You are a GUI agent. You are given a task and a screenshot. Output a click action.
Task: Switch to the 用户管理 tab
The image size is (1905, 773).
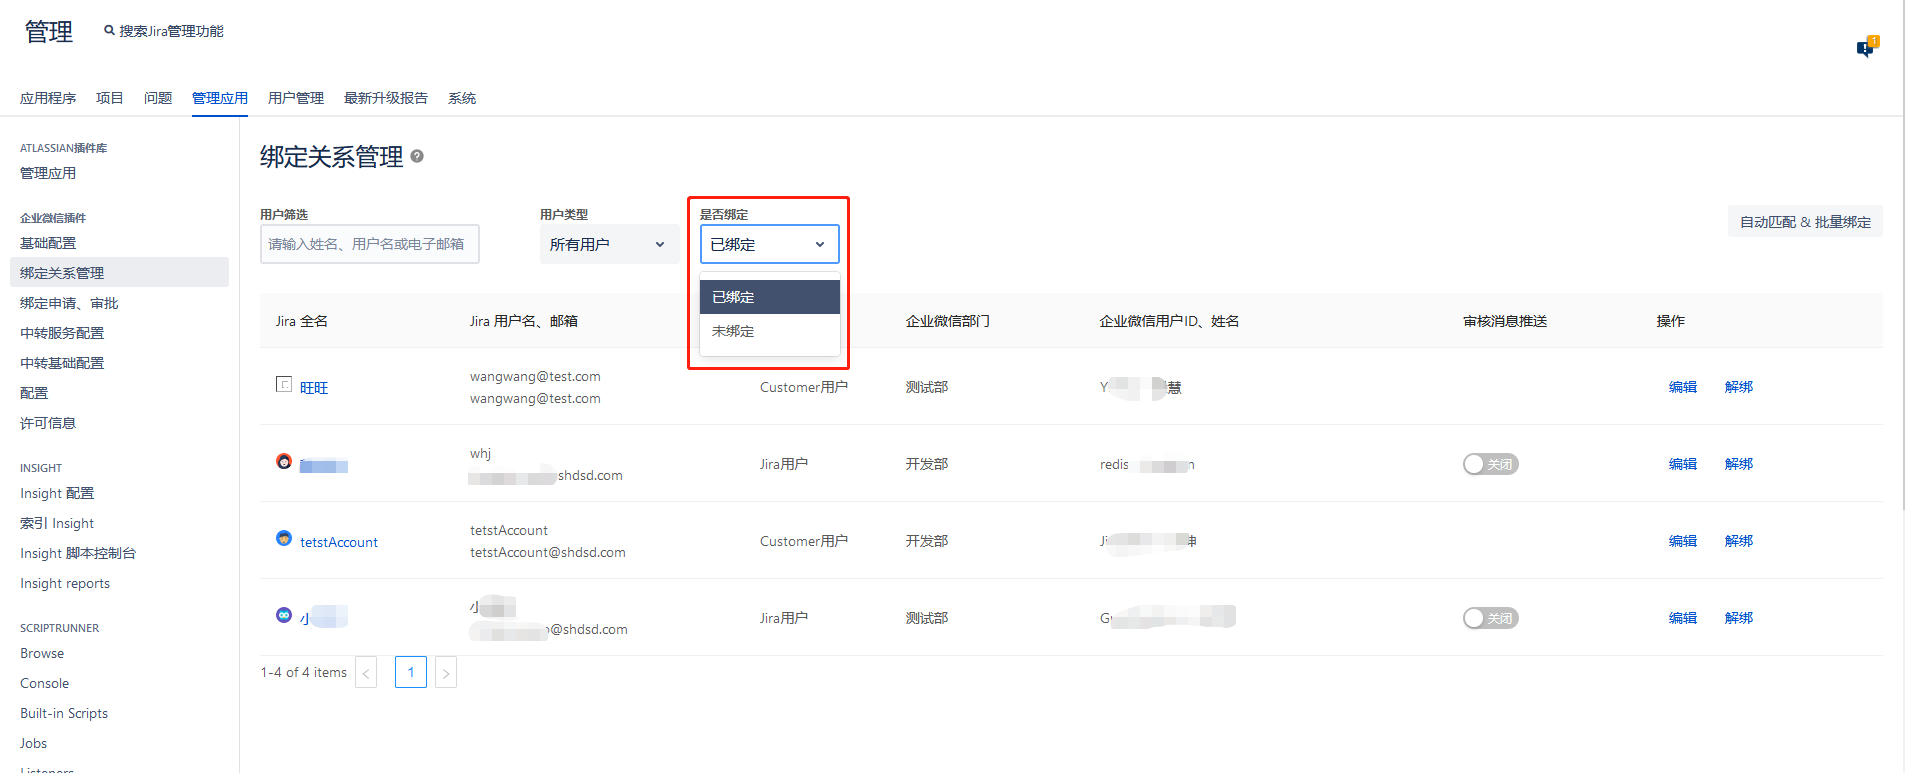295,98
